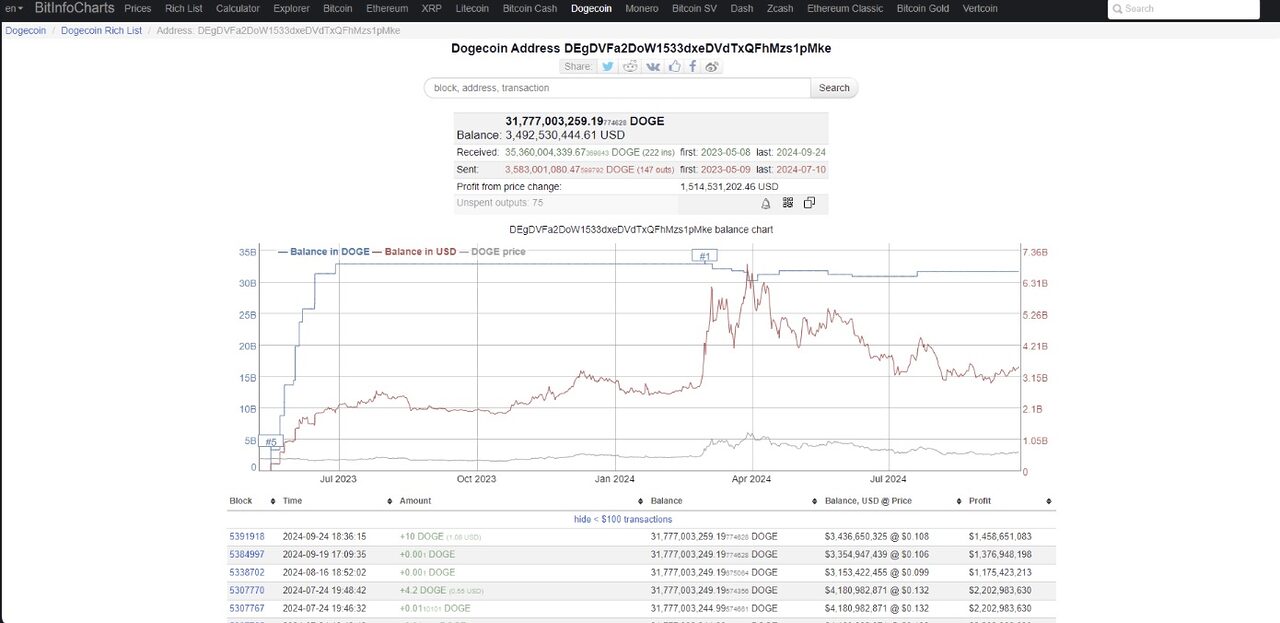
Task: Click the received last date 2024-09-24
Action: click(801, 152)
